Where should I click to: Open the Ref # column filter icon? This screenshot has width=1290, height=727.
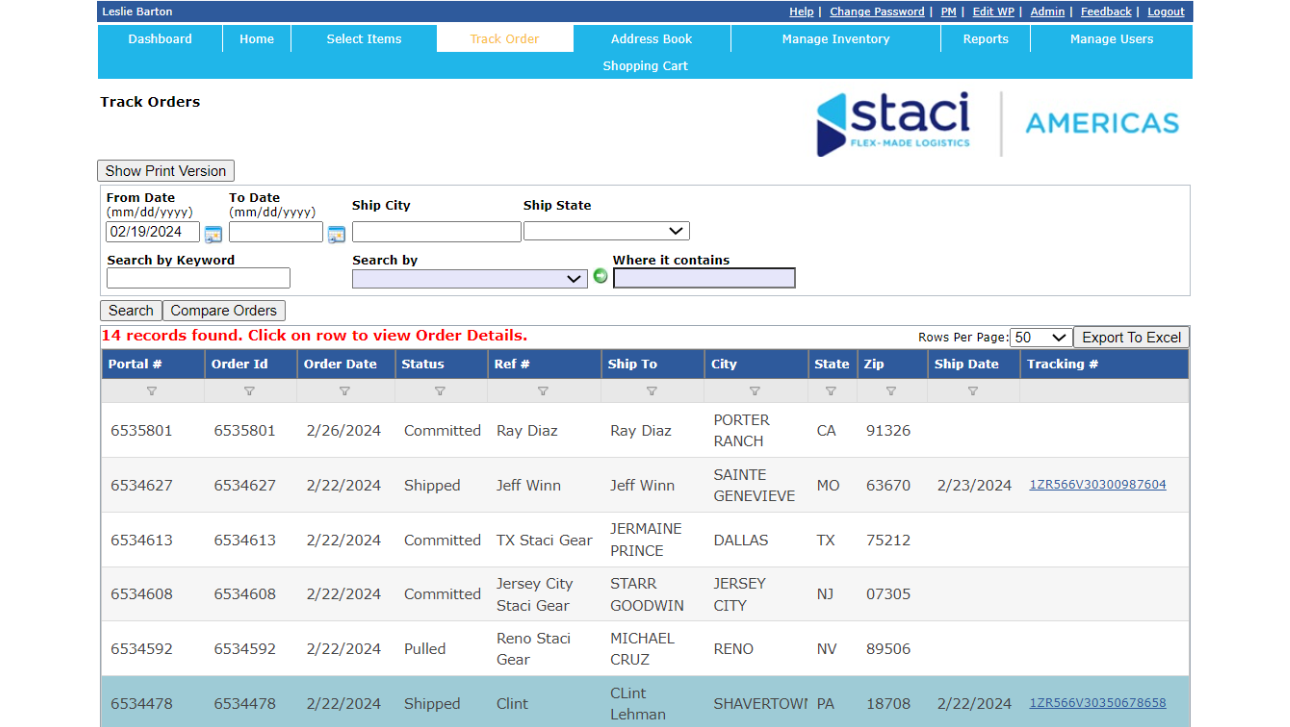pos(543,391)
